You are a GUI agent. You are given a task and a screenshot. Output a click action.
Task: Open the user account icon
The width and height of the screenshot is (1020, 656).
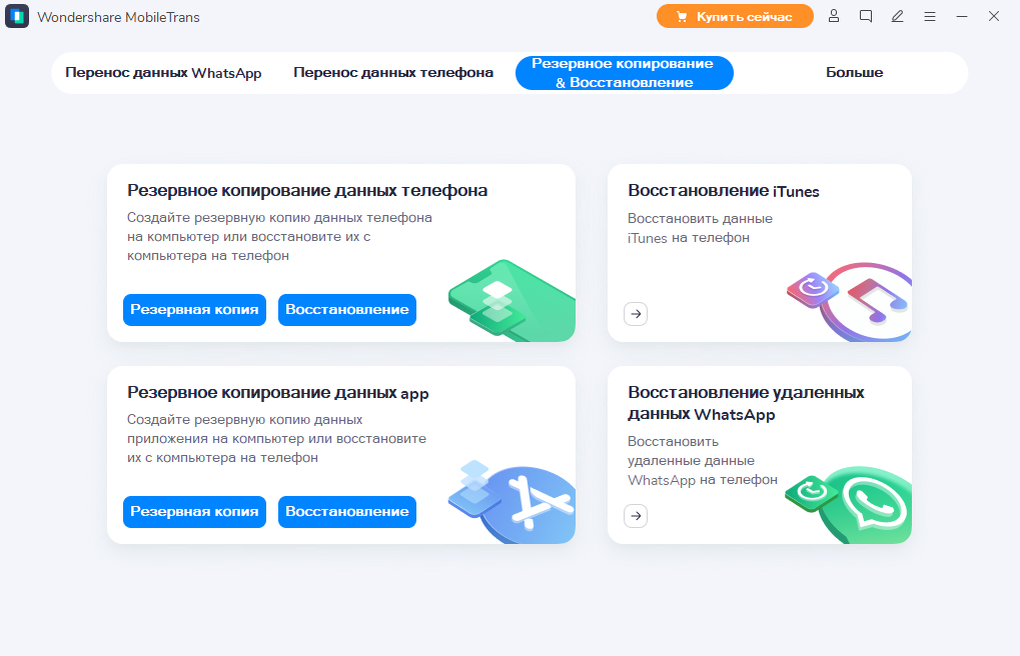833,16
